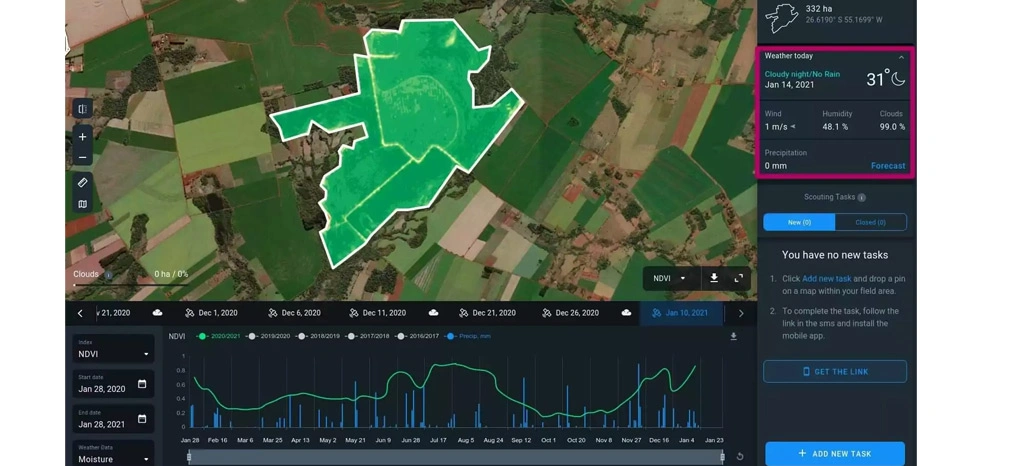Reset the chart range with the undo icon
The width and height of the screenshot is (1026, 466).
click(x=740, y=457)
